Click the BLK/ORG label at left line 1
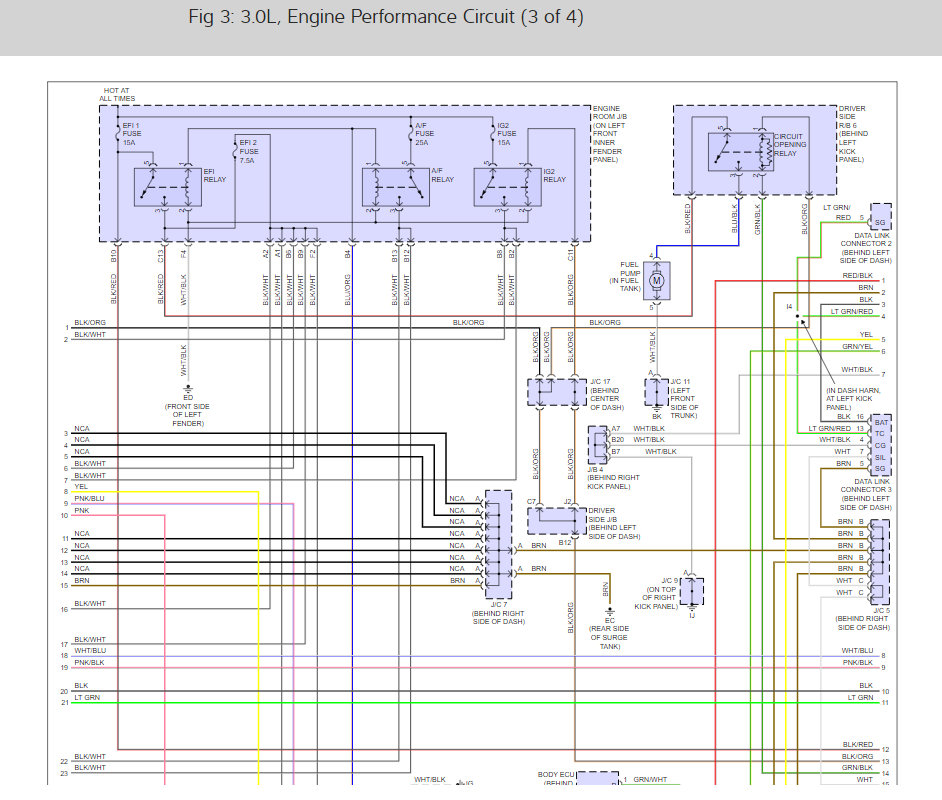Screen dimensions: 942x800 coord(90,323)
